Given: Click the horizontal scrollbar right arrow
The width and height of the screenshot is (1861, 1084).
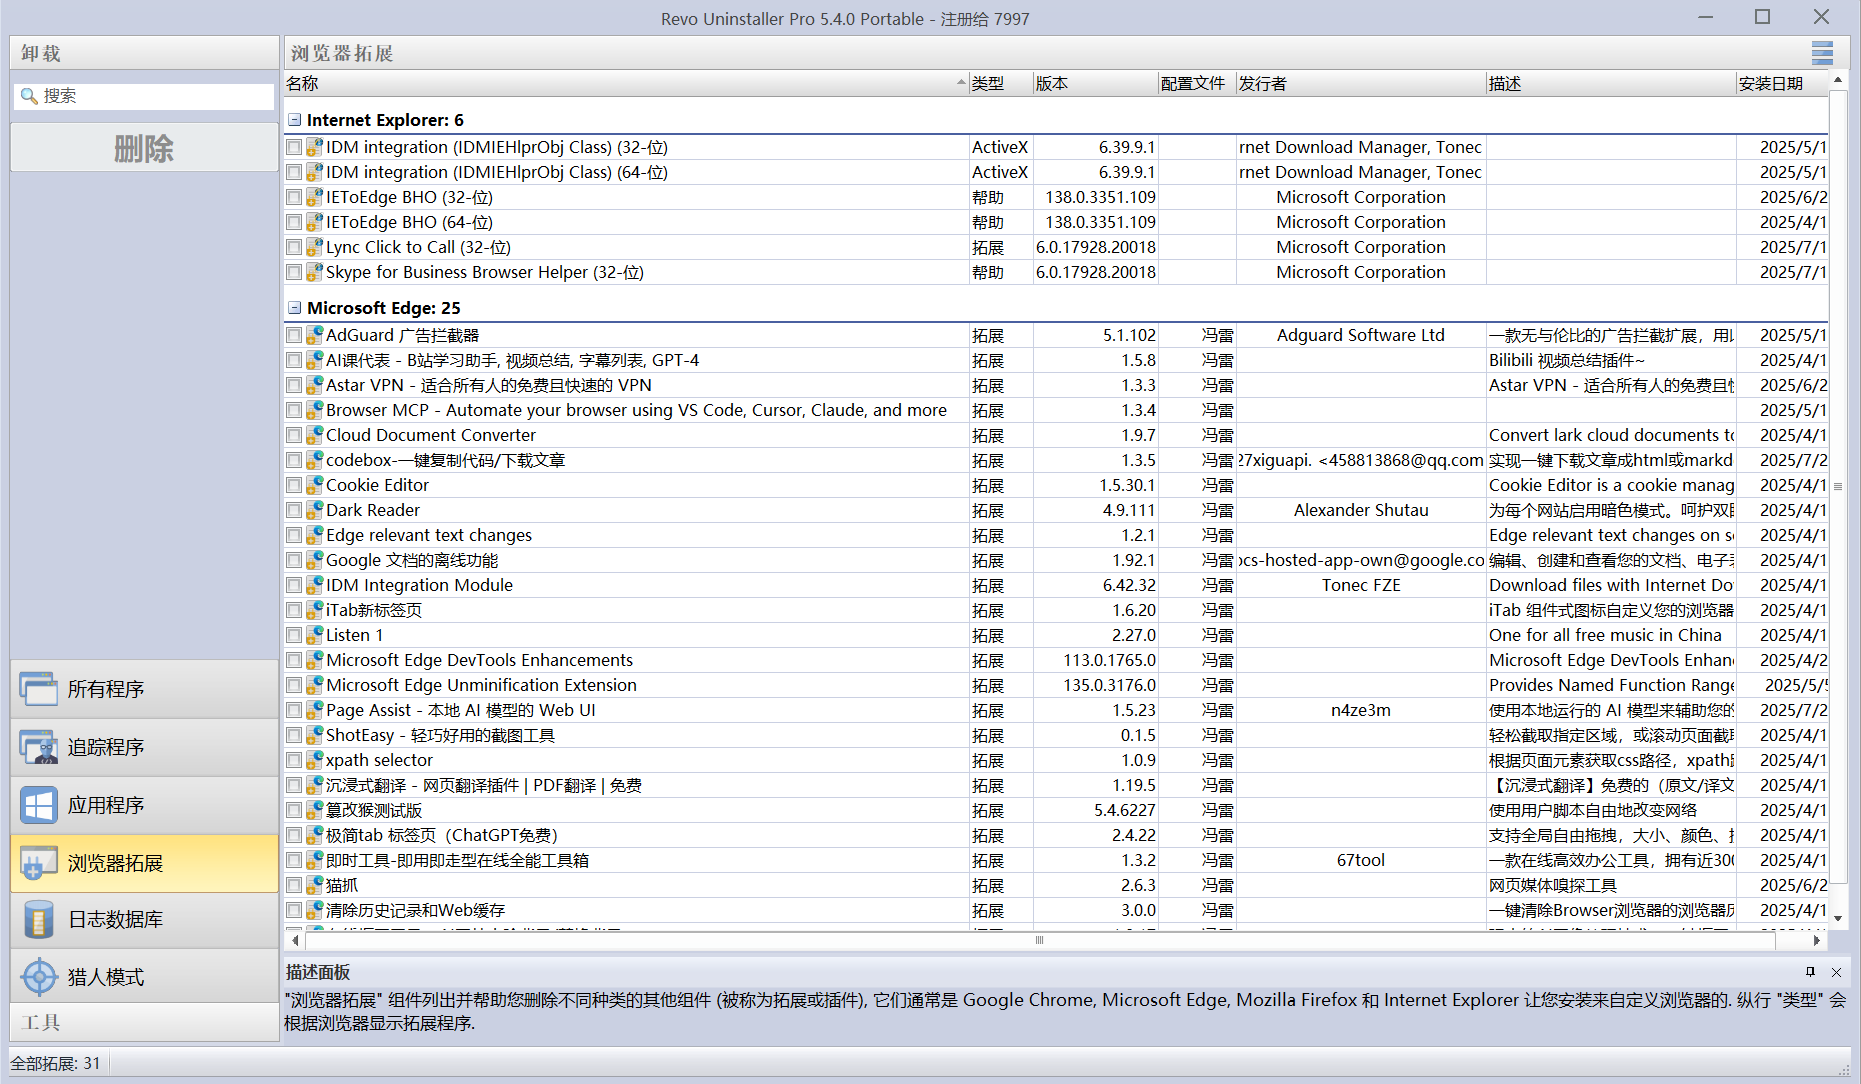Looking at the screenshot, I should (1817, 940).
